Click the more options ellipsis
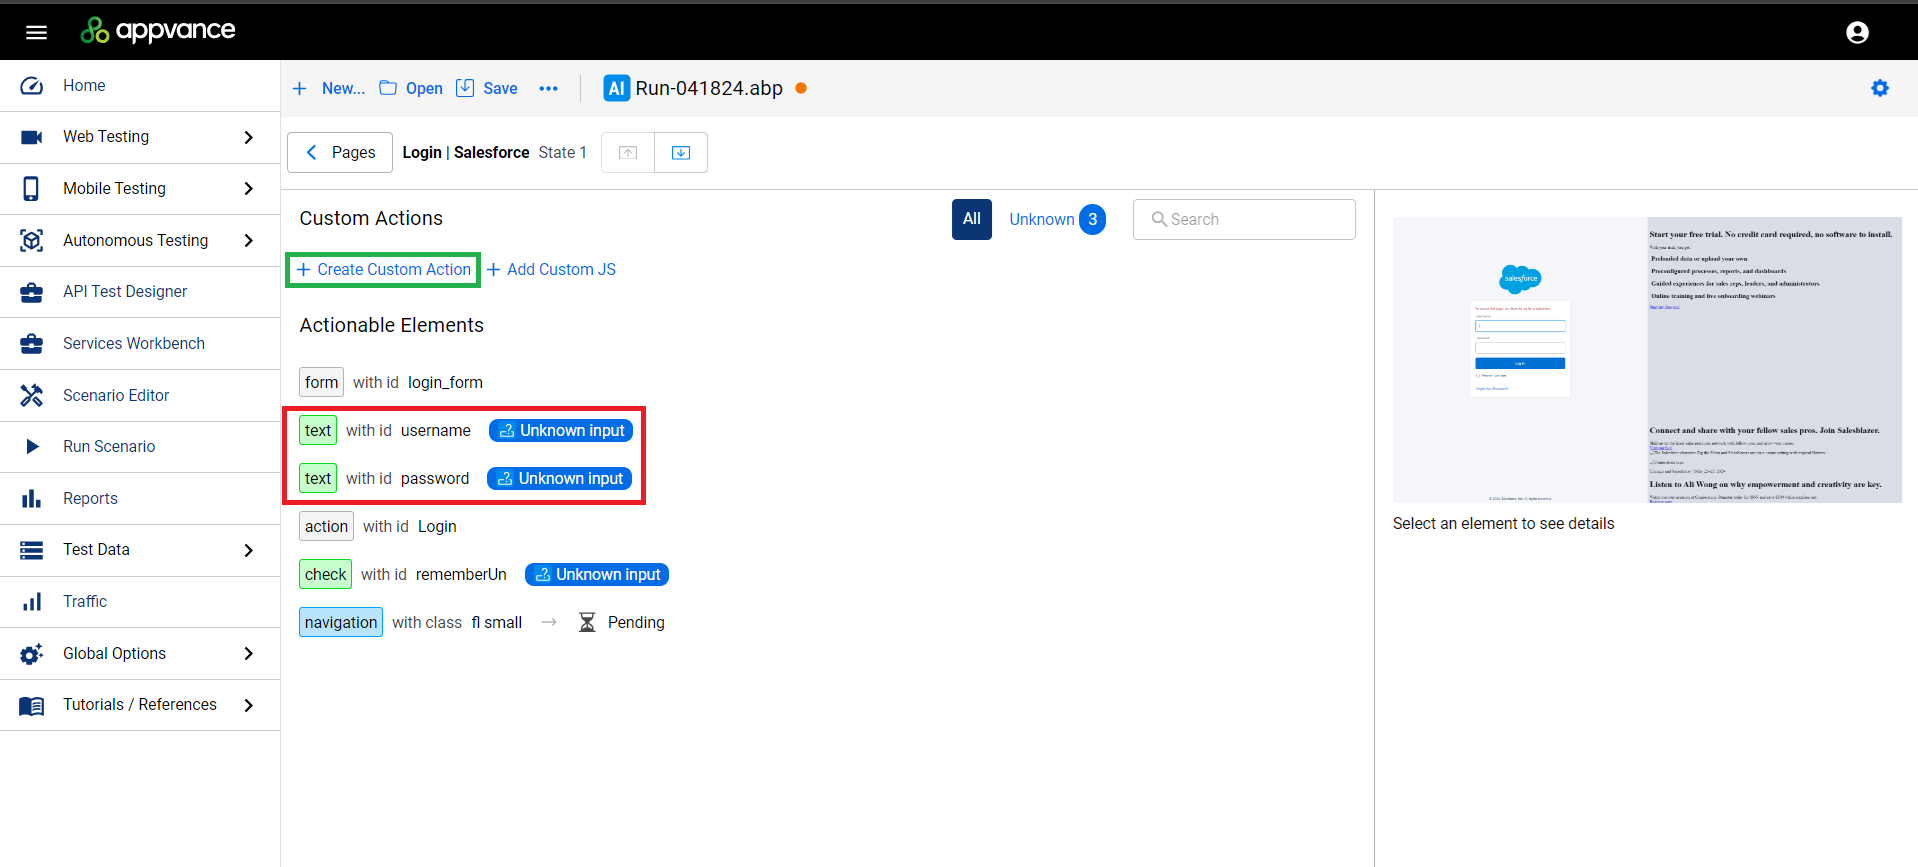The height and width of the screenshot is (867, 1918). coord(548,89)
